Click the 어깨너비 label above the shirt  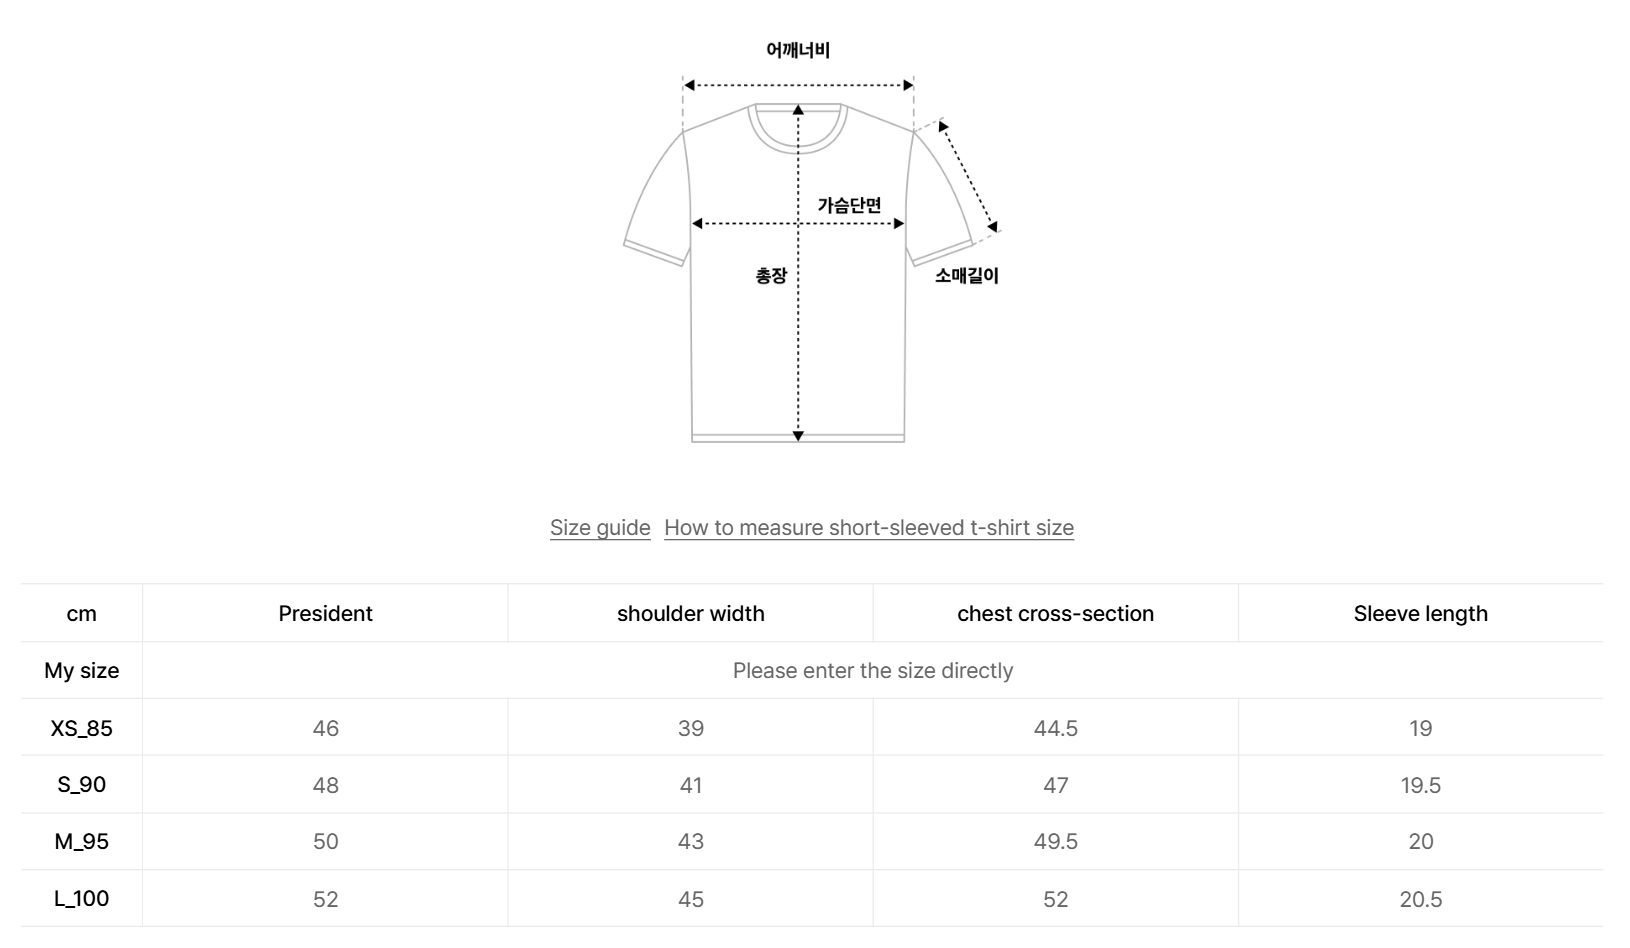click(x=798, y=50)
